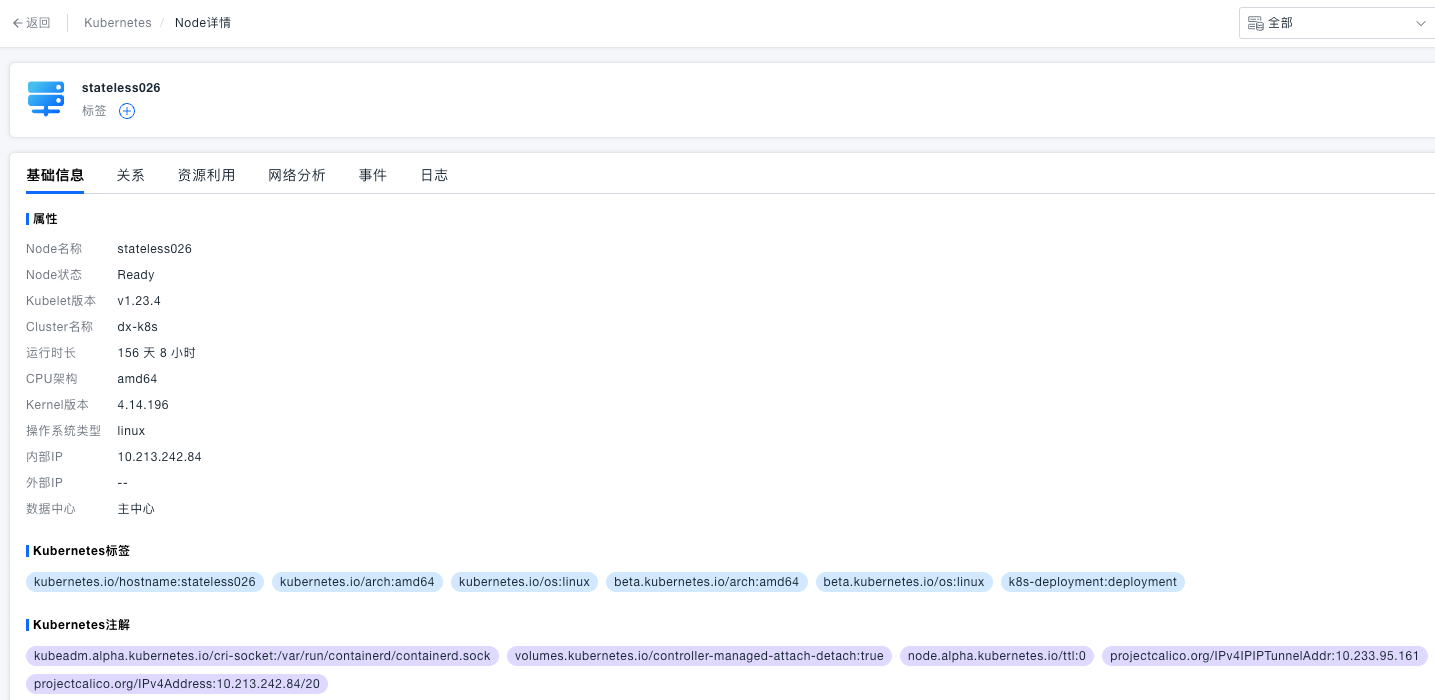Click the back arrow icon
Image resolution: width=1435 pixels, height=700 pixels.
click(17, 23)
